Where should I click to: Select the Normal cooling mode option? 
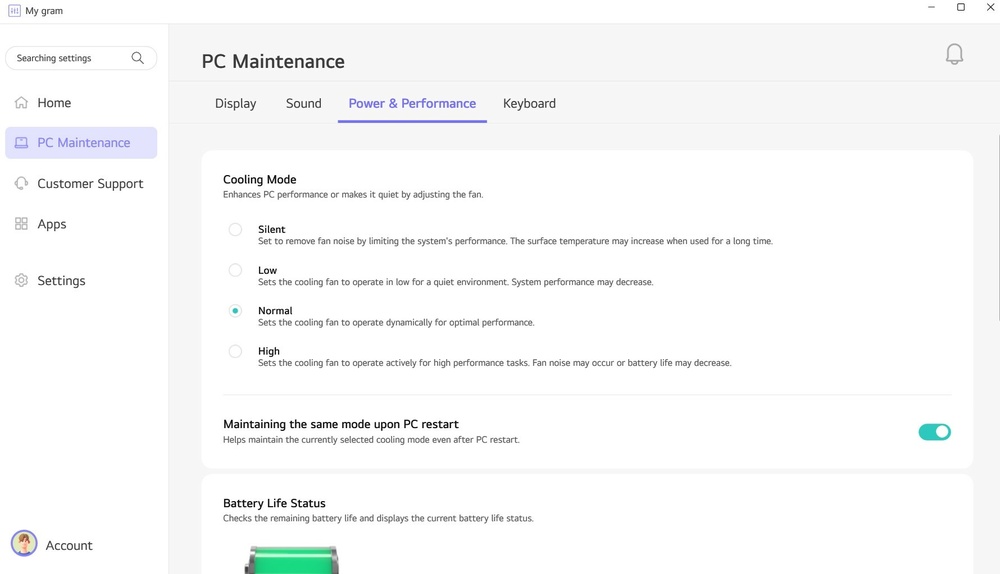(x=235, y=311)
